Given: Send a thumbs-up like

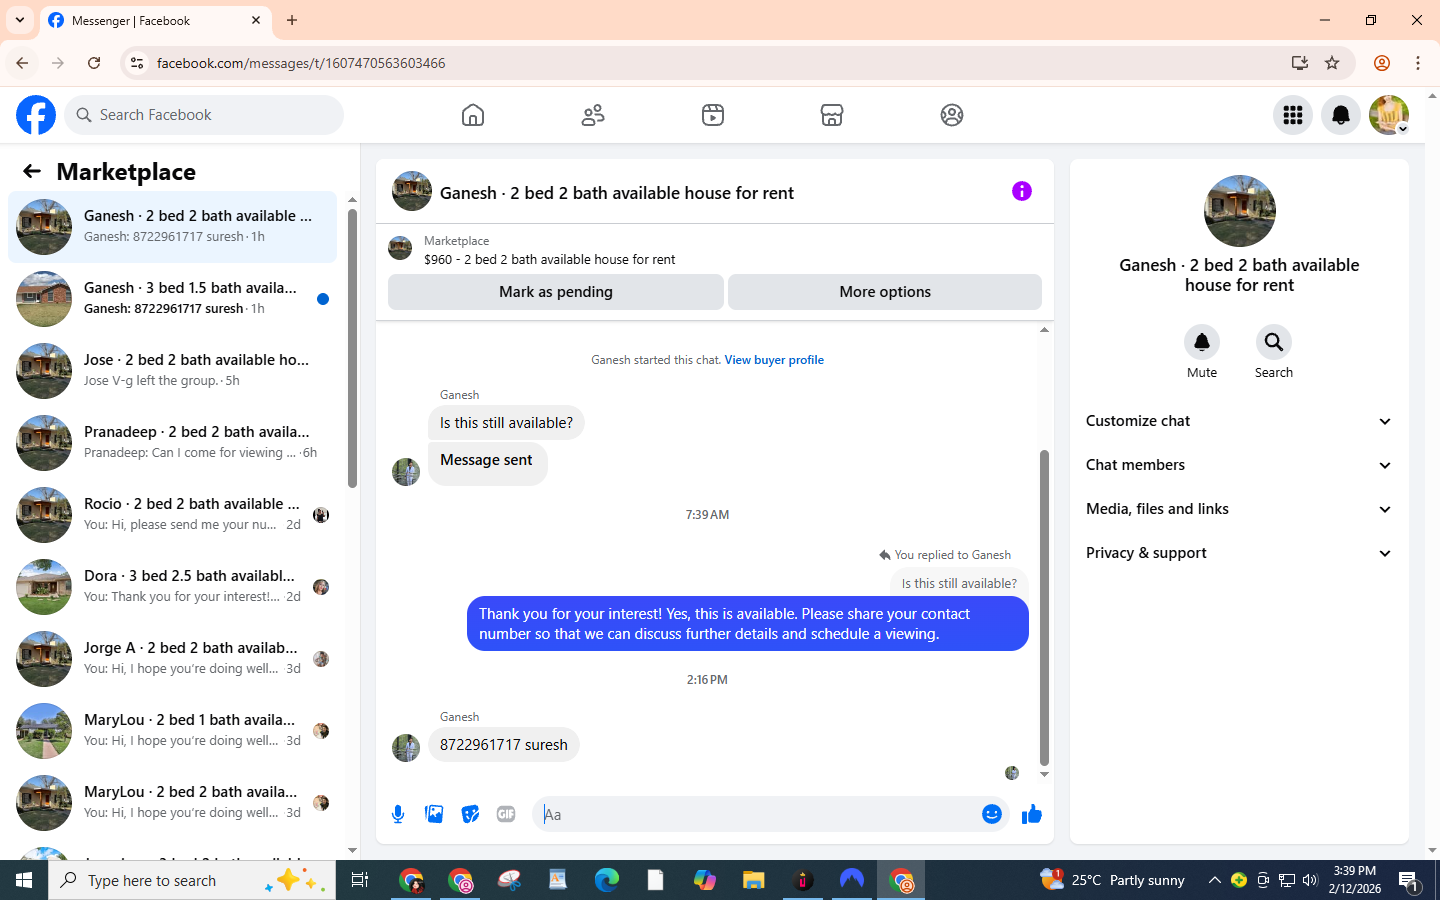Looking at the screenshot, I should [1032, 814].
